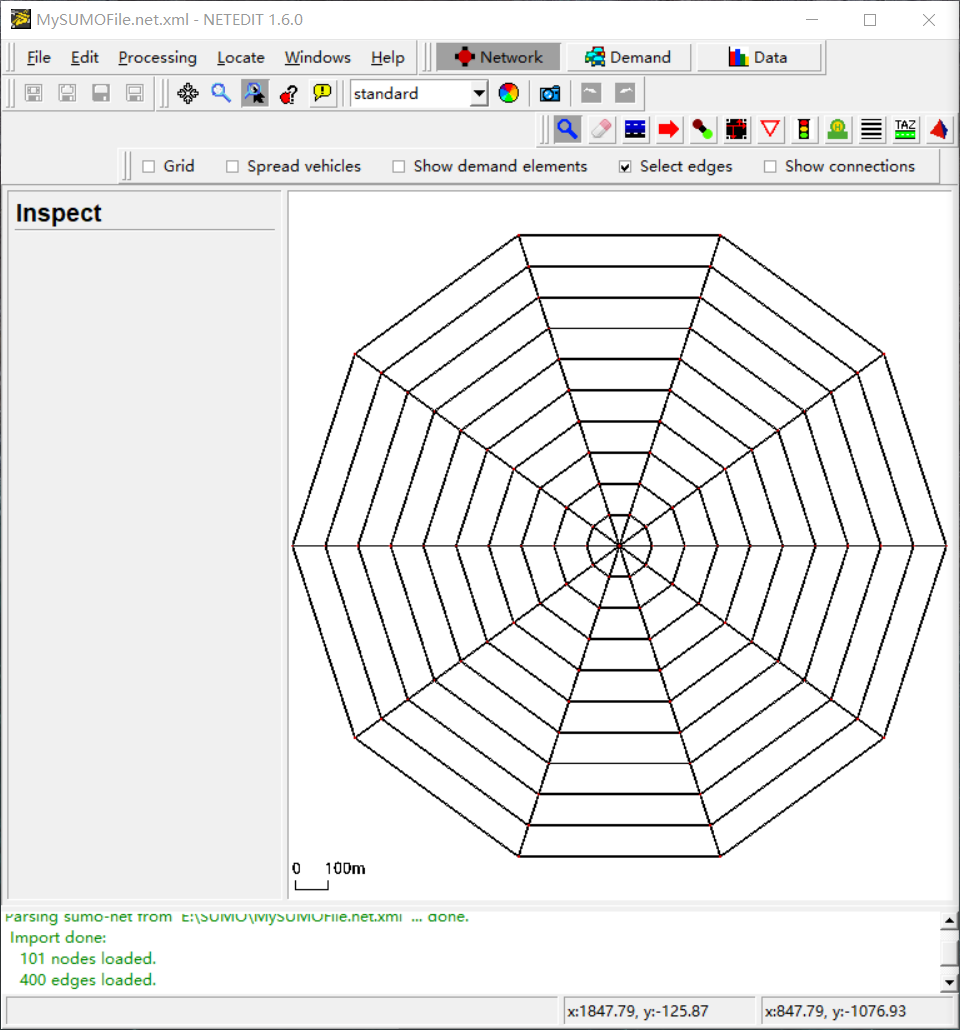The height and width of the screenshot is (1030, 960).
Task: Uncheck the Select edges checkbox
Action: pyautogui.click(x=624, y=166)
